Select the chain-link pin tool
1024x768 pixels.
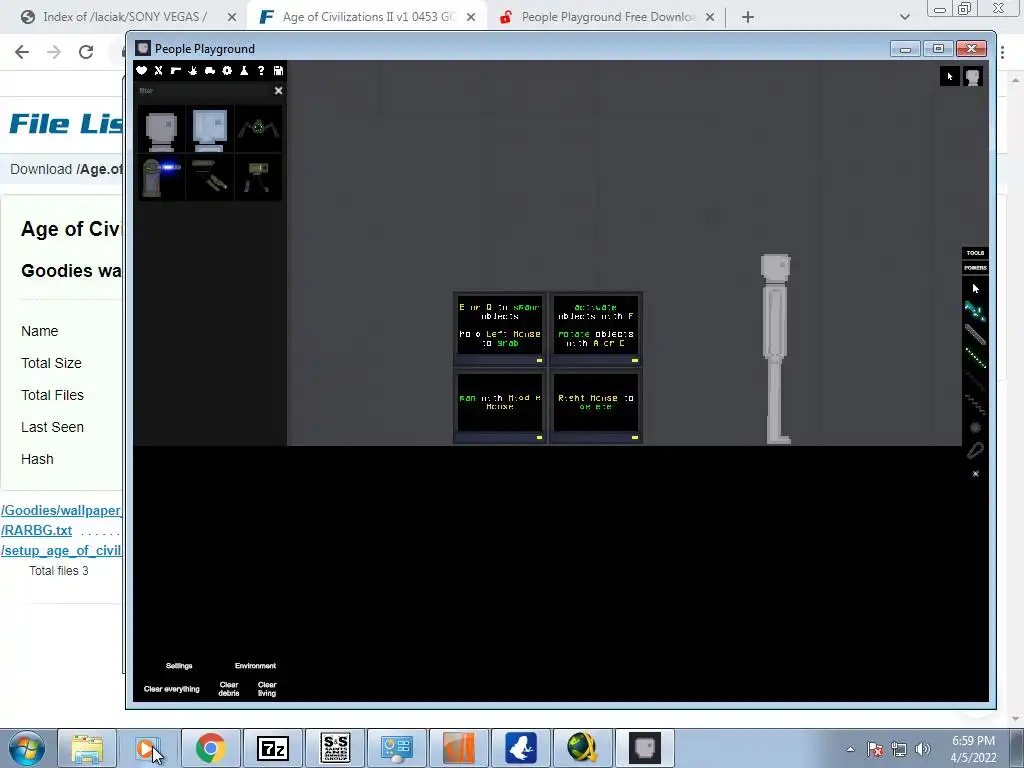point(975,451)
